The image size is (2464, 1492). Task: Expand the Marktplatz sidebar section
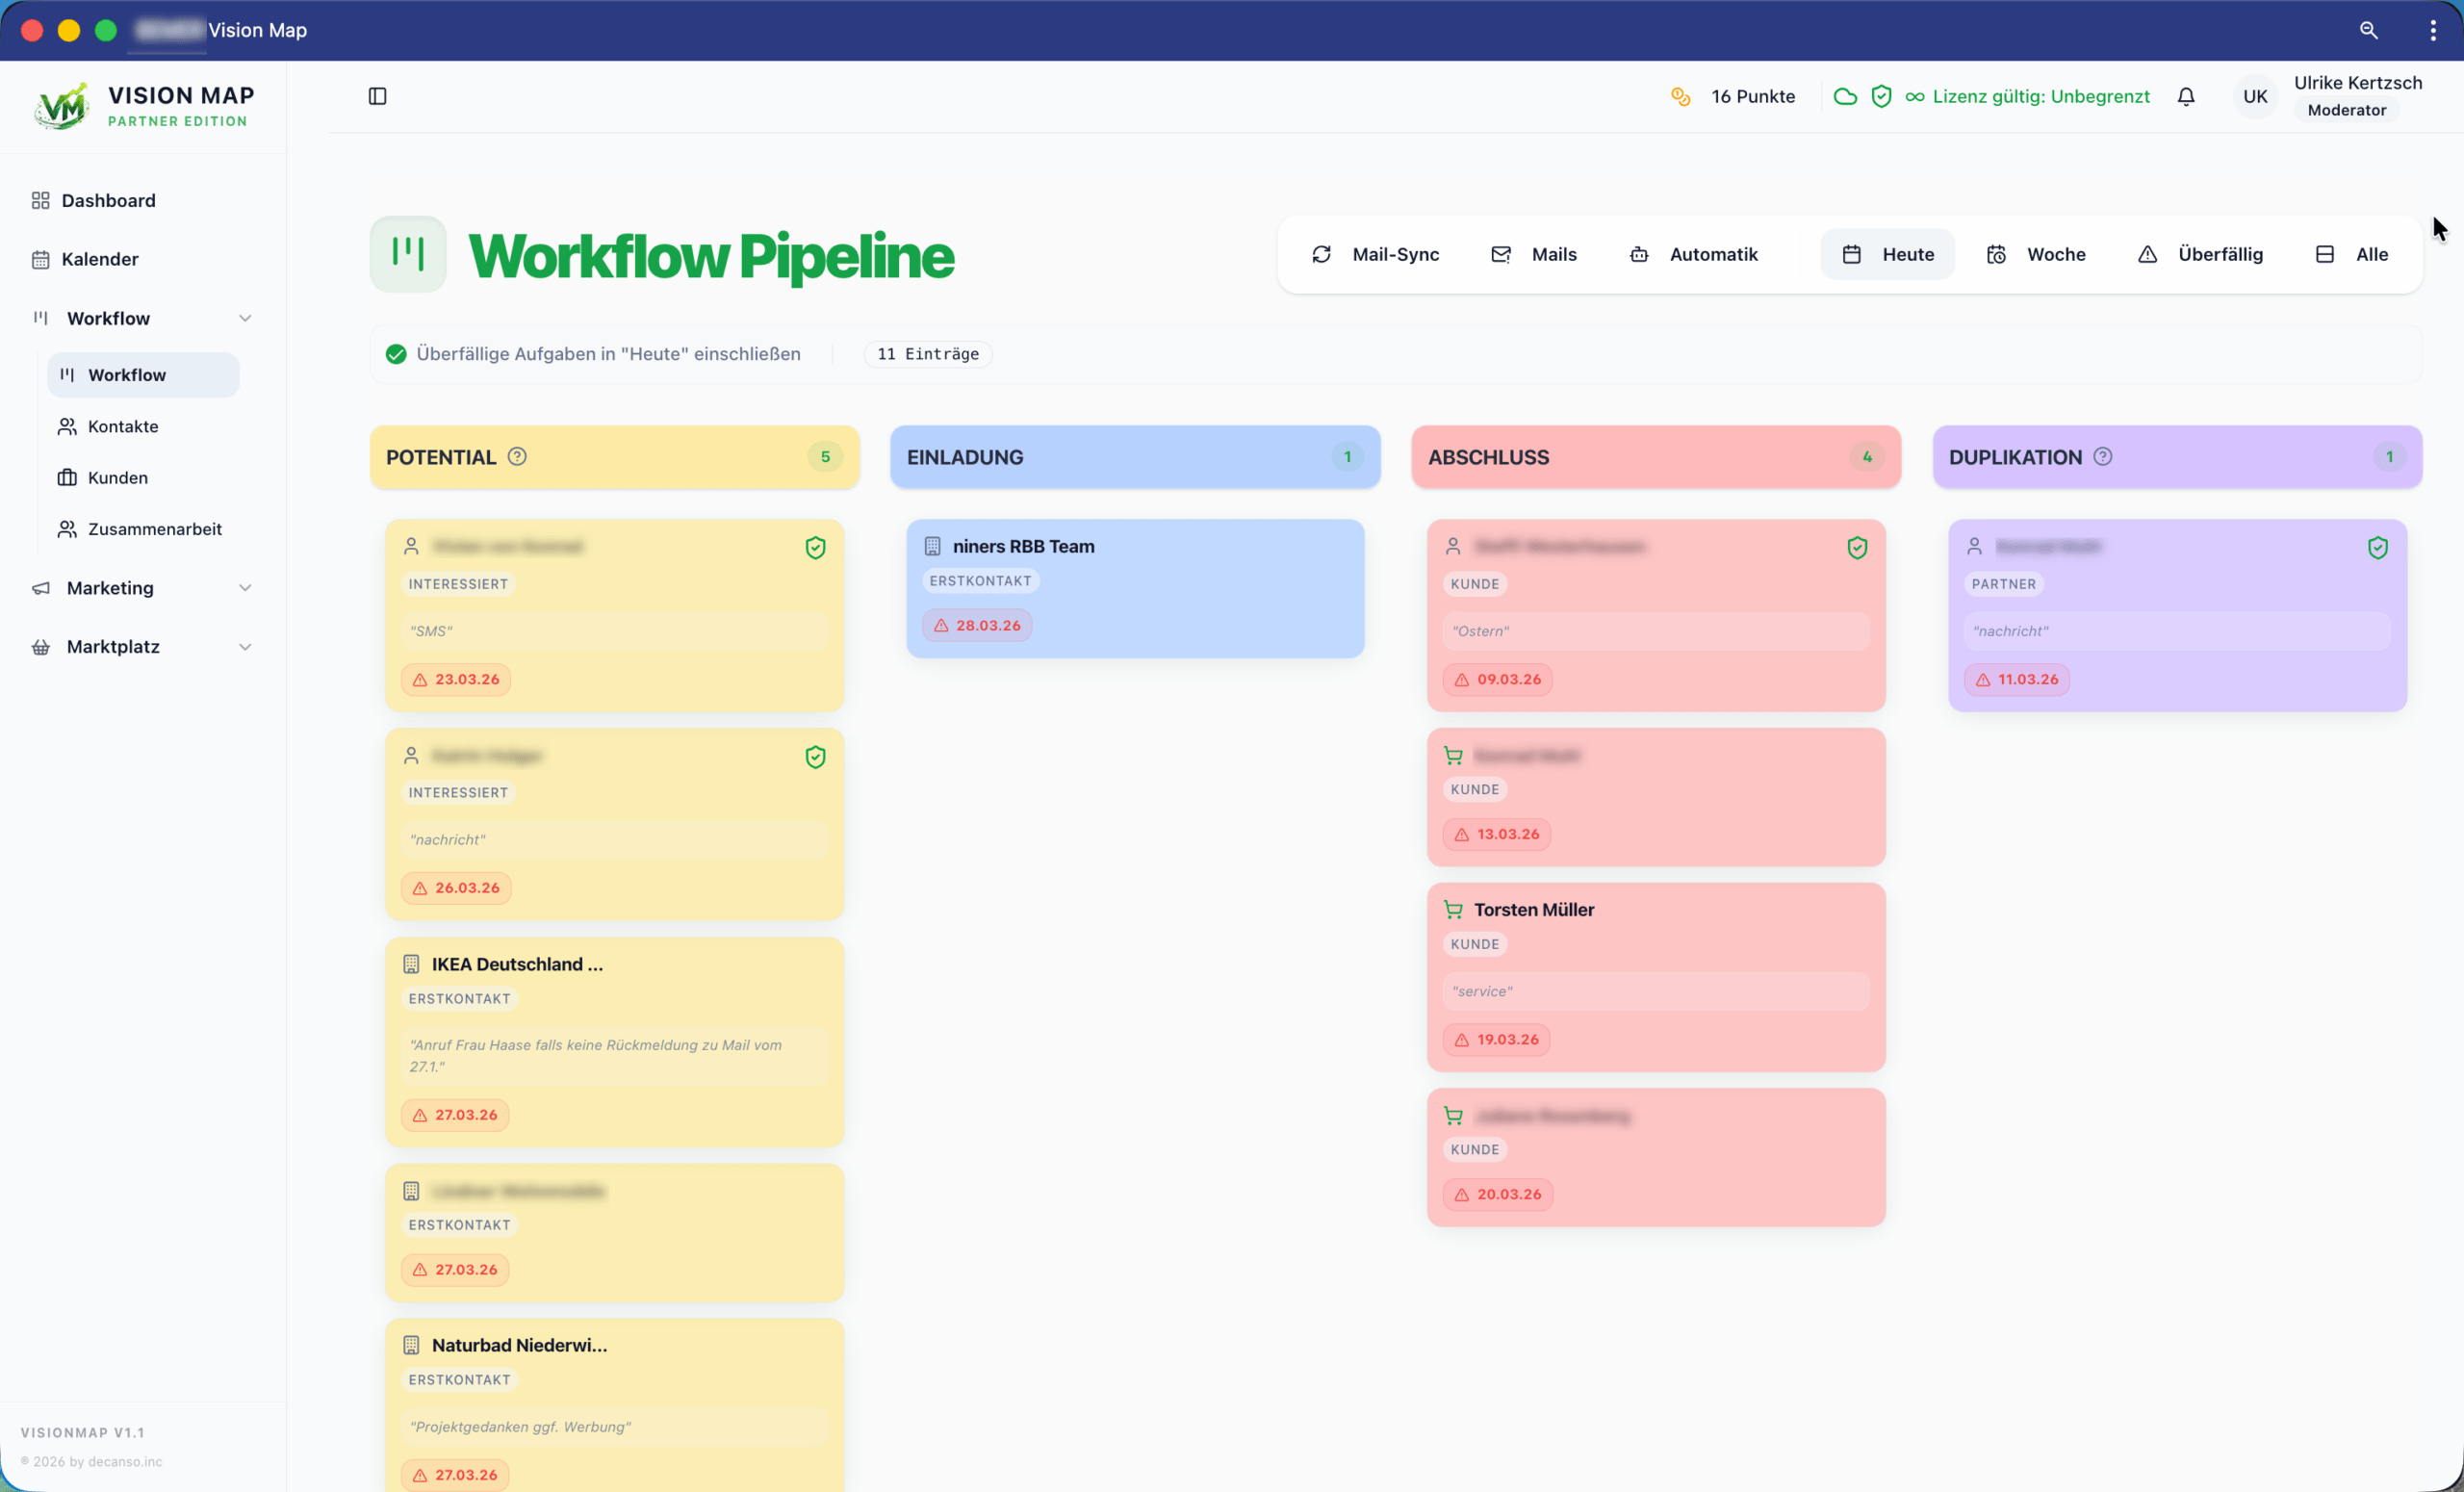(x=245, y=647)
